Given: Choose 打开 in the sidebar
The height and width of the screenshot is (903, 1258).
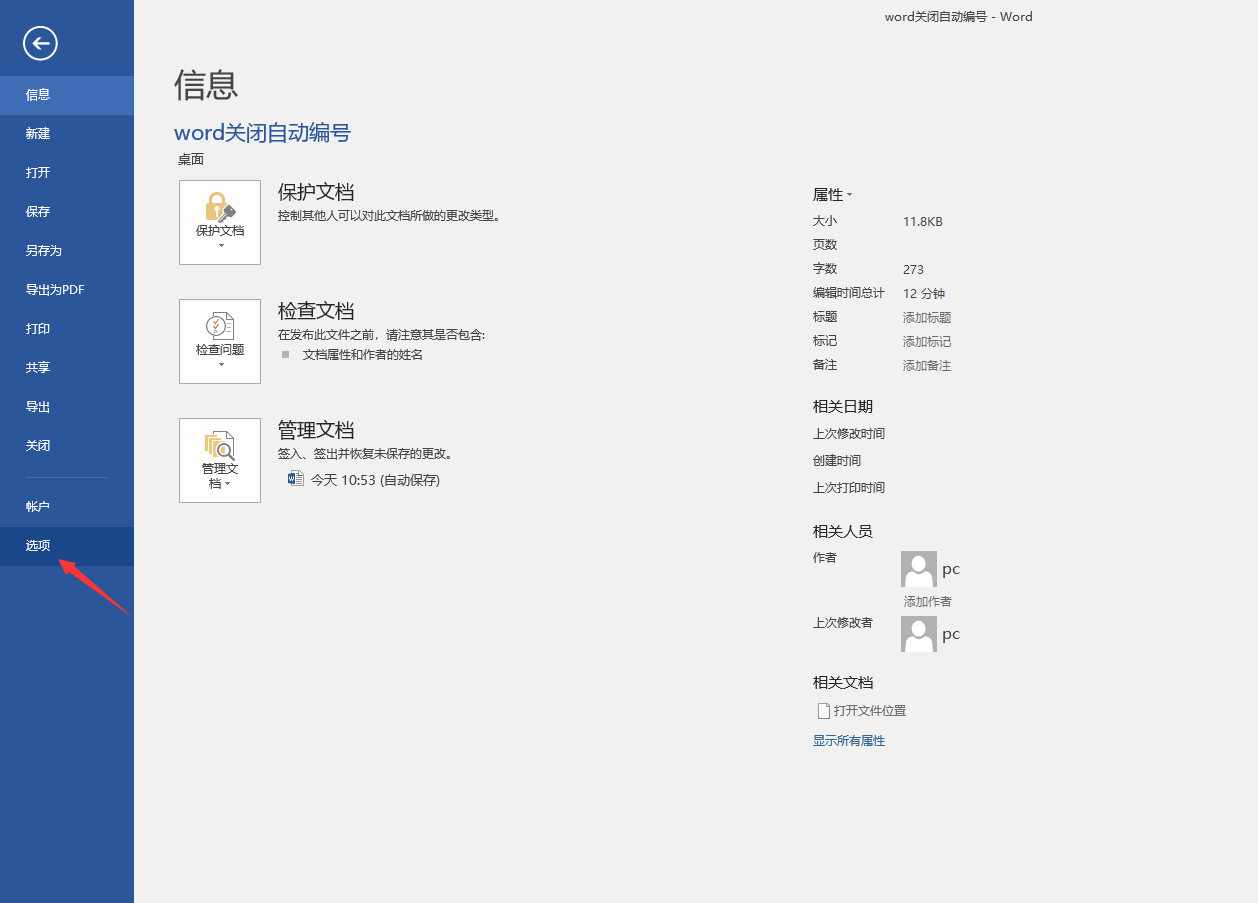Looking at the screenshot, I should pyautogui.click(x=67, y=173).
